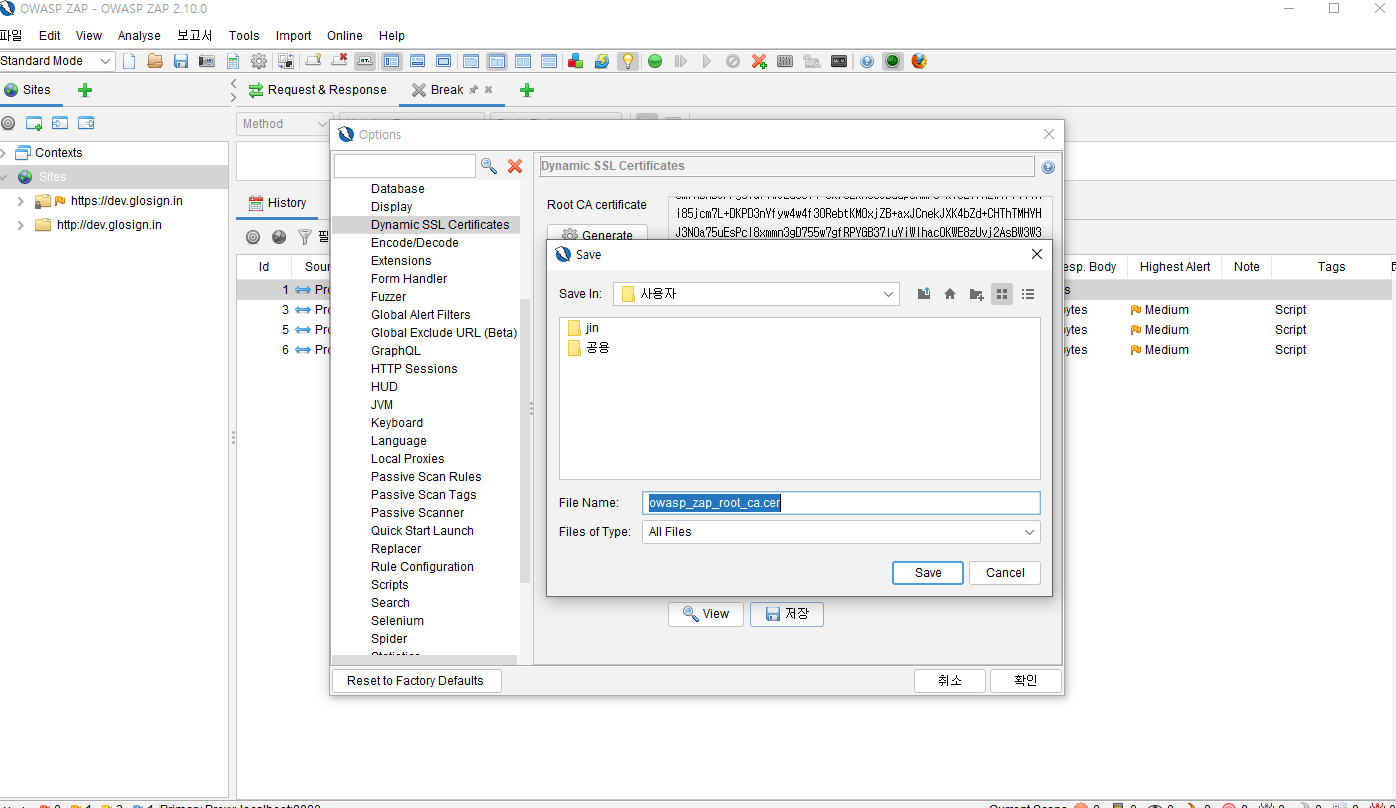This screenshot has height=808, width=1396.
Task: Click the red X add break point icon
Action: 759,61
